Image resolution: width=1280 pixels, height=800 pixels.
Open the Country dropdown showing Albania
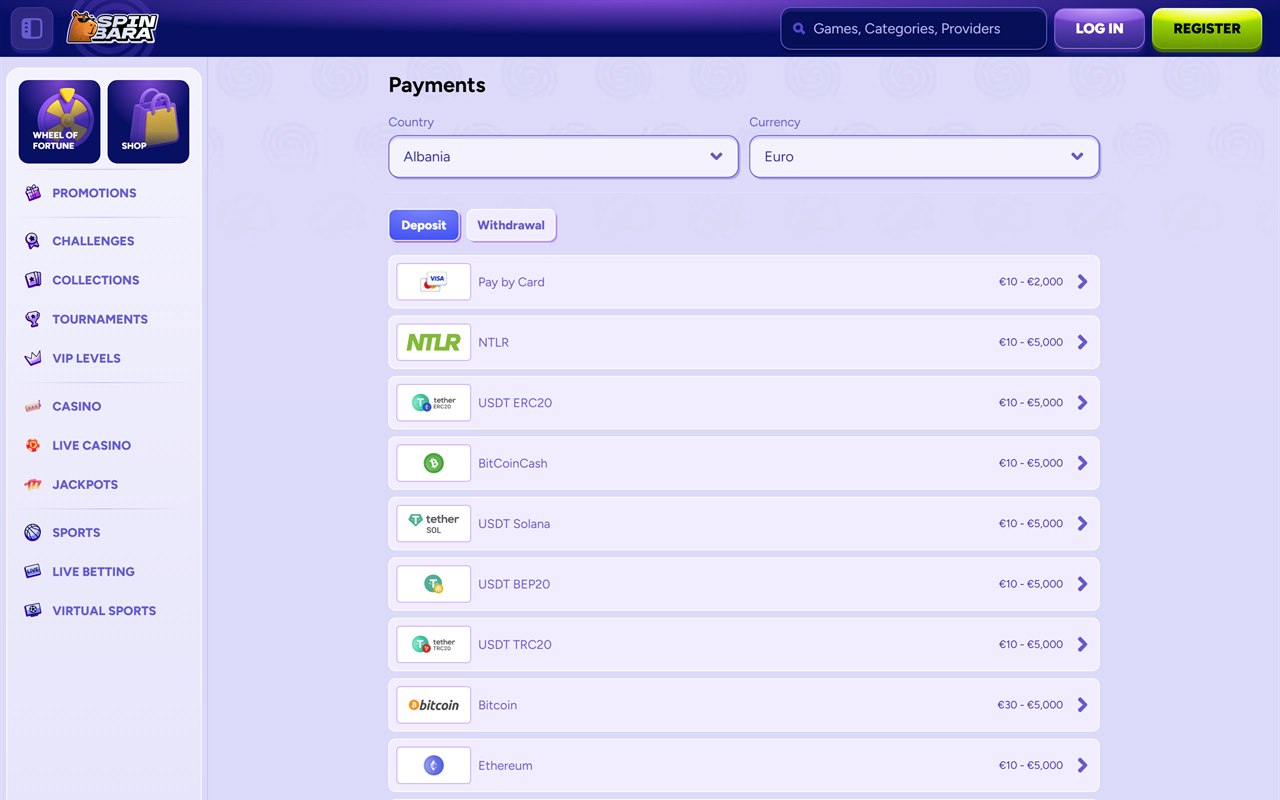[564, 157]
